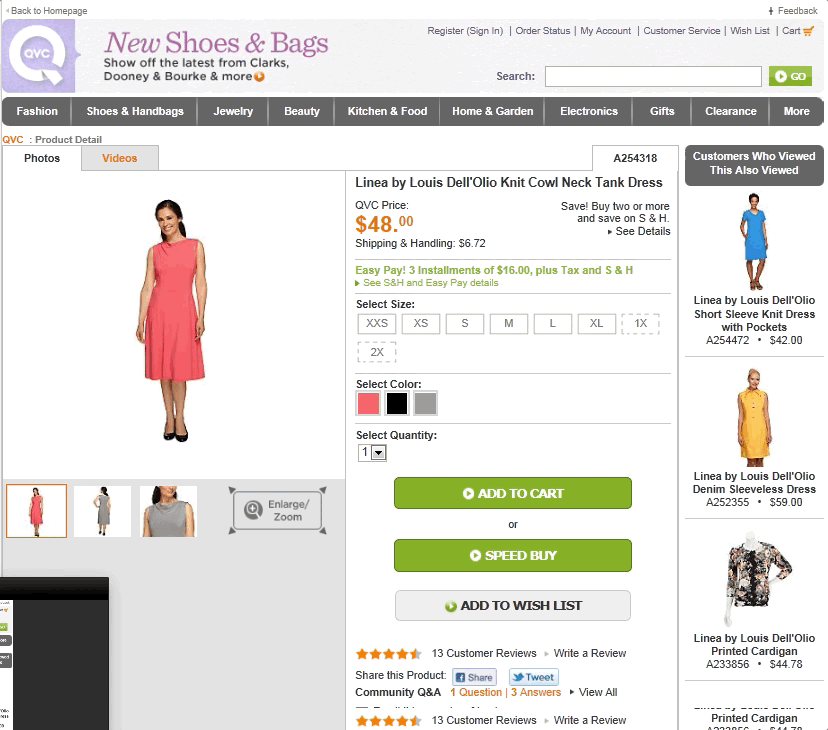
Task: Tweet this product
Action: [x=533, y=677]
